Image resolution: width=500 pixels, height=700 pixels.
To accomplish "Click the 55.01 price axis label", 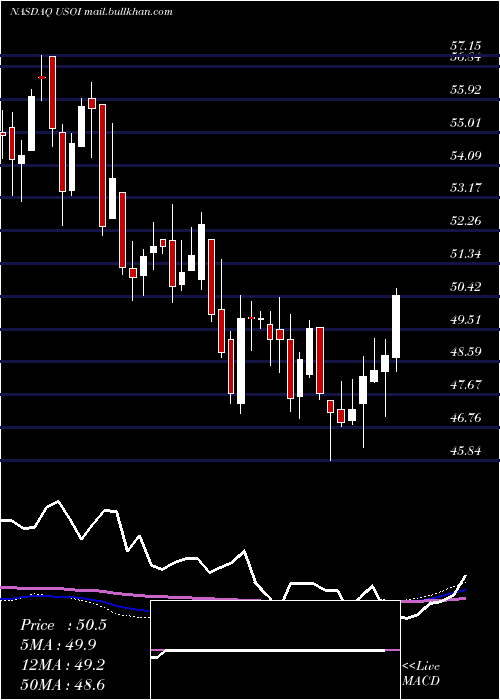I will 466,122.
